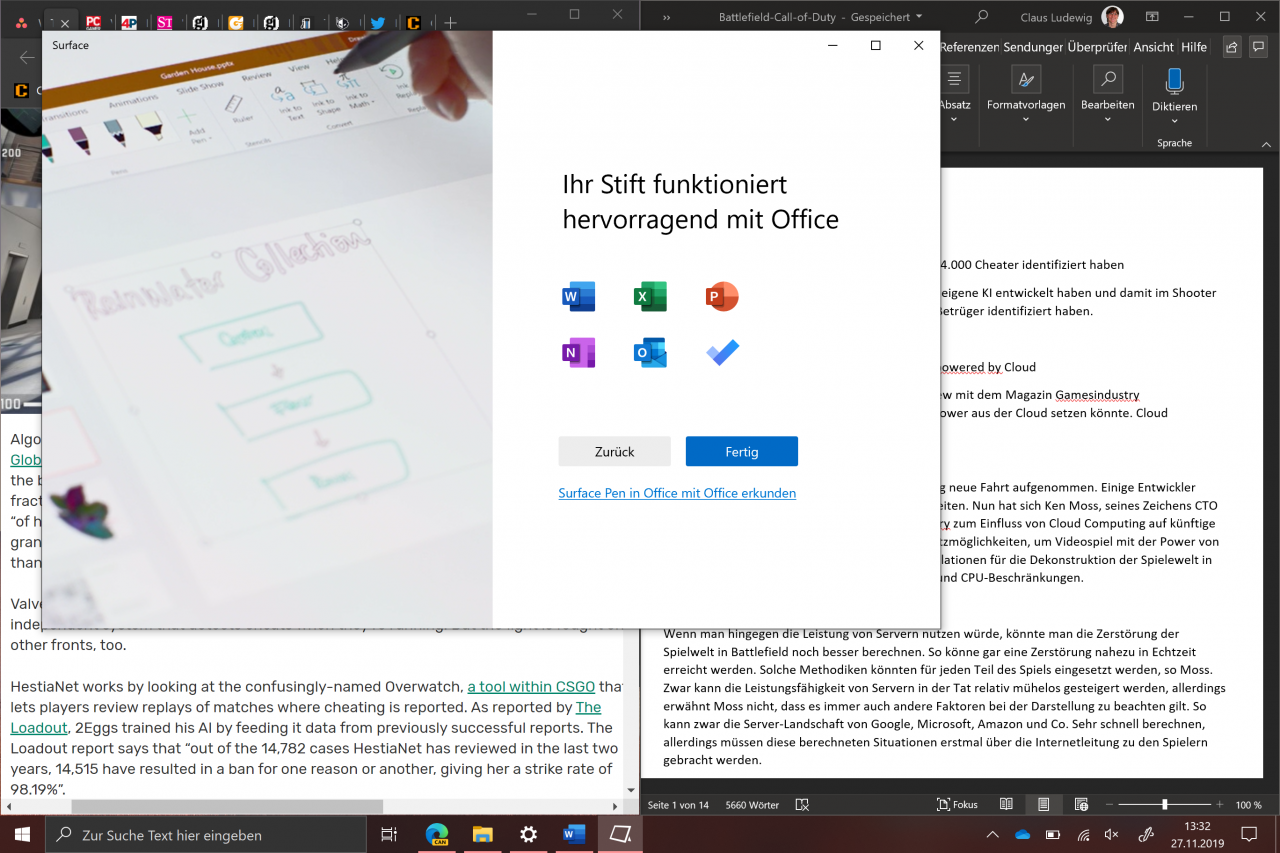The image size is (1280, 853).
Task: Click the Excel icon in the Surface dialog
Action: (650, 297)
